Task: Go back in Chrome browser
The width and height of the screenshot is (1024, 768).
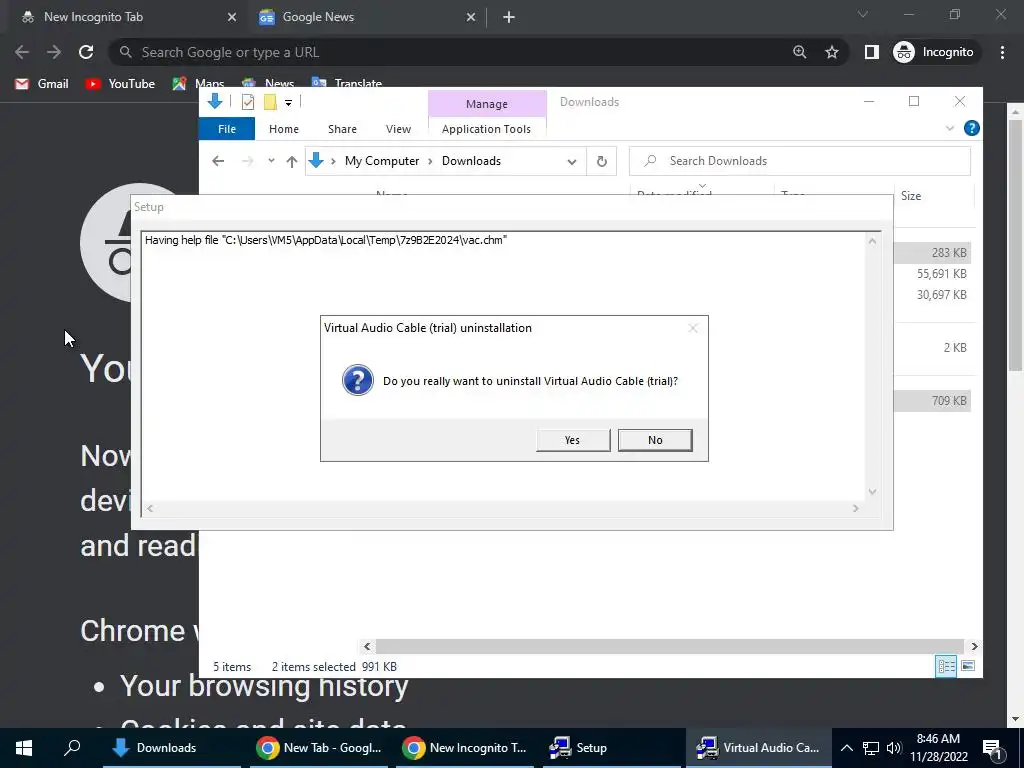Action: coord(22,52)
